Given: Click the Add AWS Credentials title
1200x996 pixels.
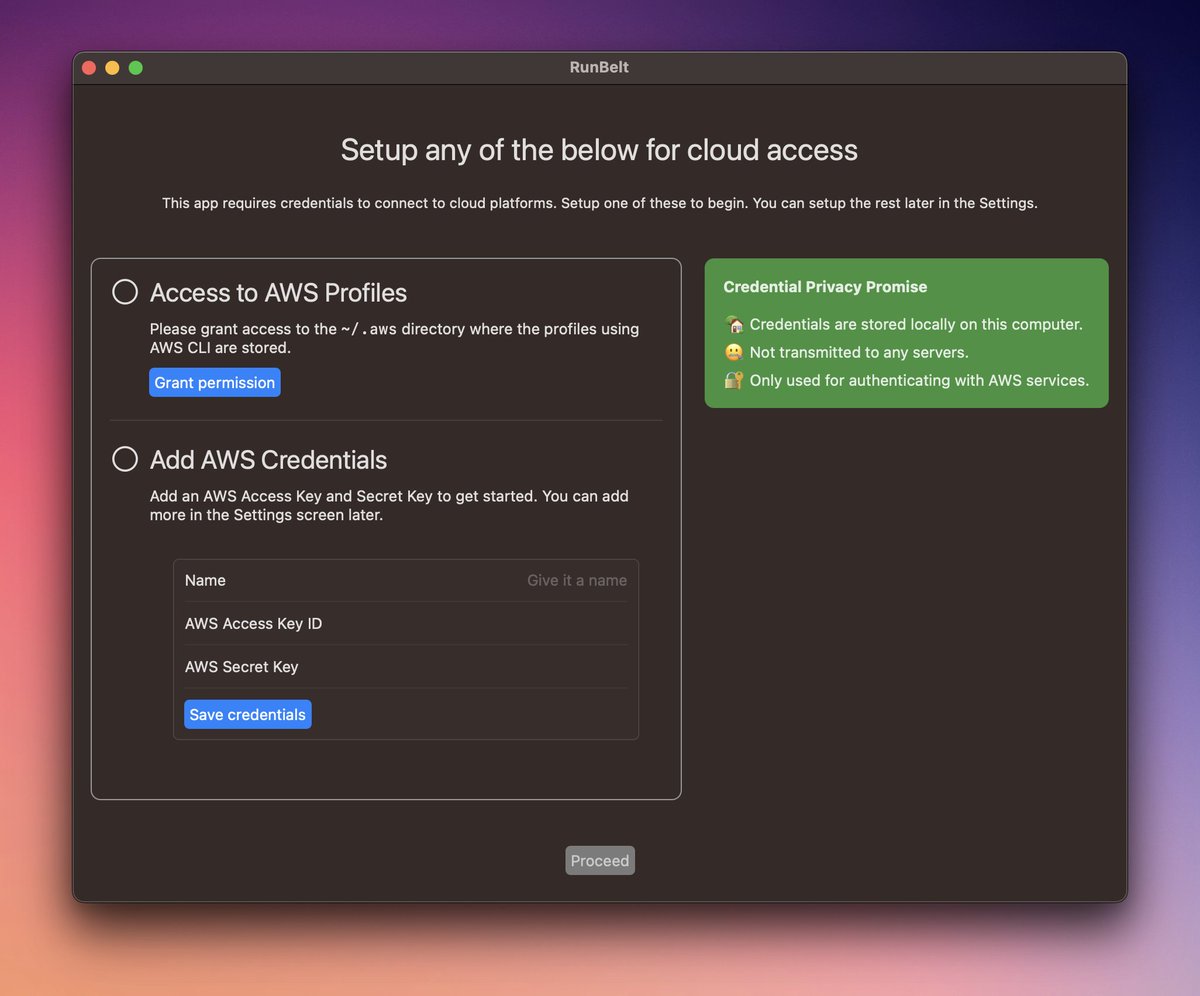Looking at the screenshot, I should pyautogui.click(x=268, y=460).
